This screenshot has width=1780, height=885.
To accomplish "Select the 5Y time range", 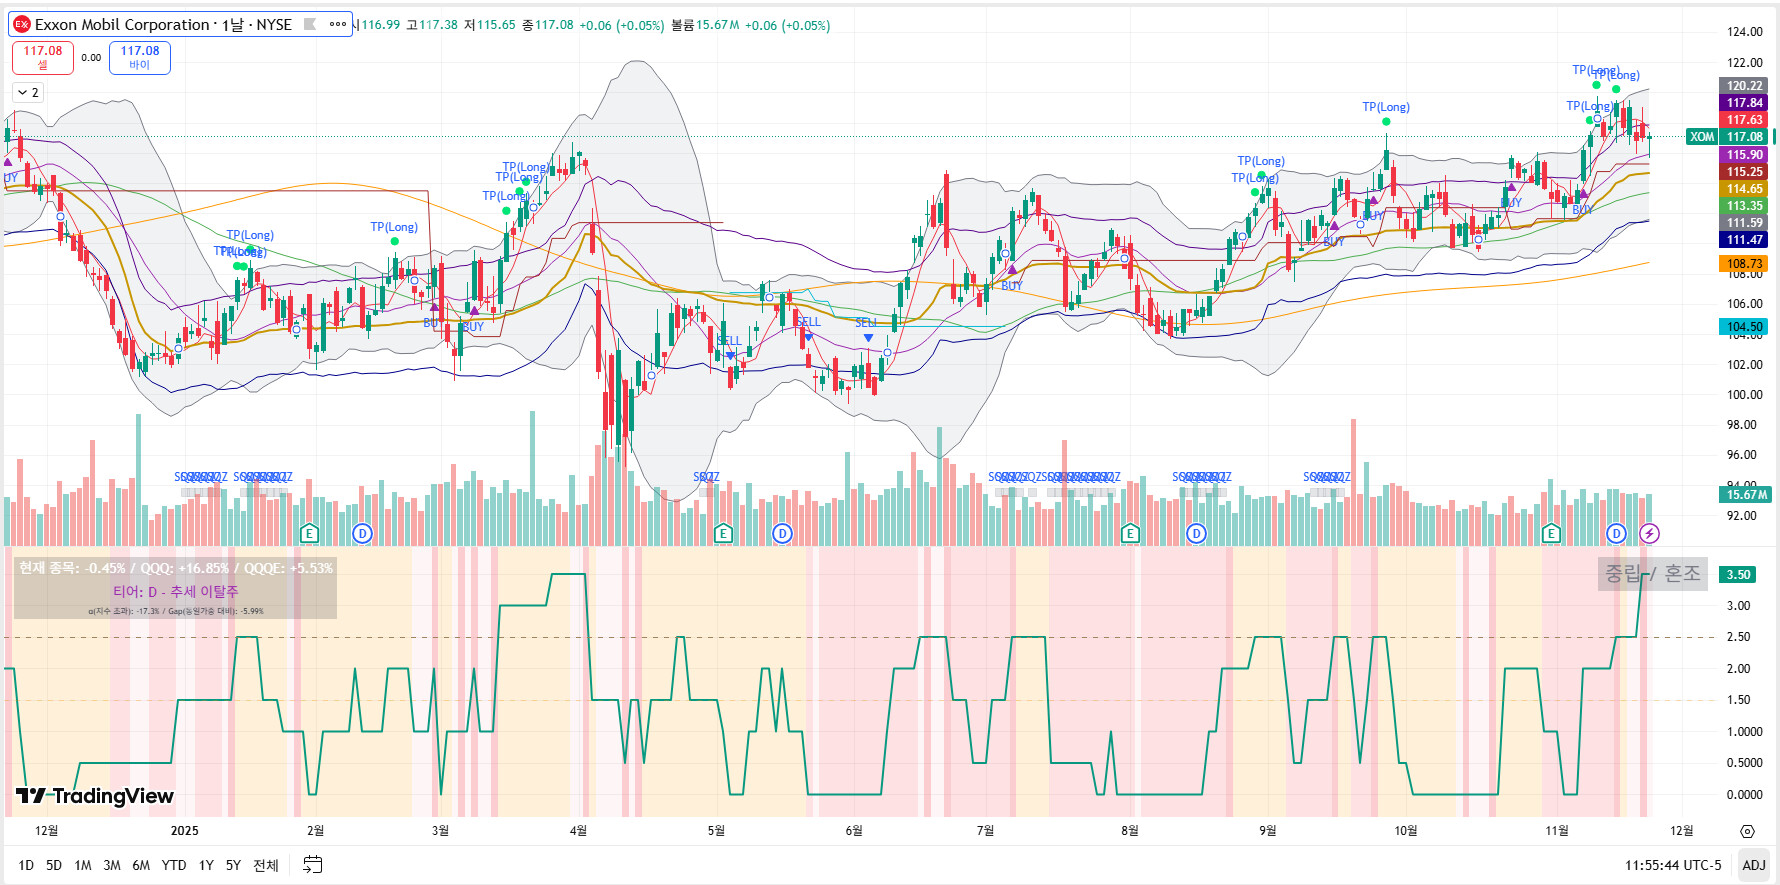I will pos(233,865).
